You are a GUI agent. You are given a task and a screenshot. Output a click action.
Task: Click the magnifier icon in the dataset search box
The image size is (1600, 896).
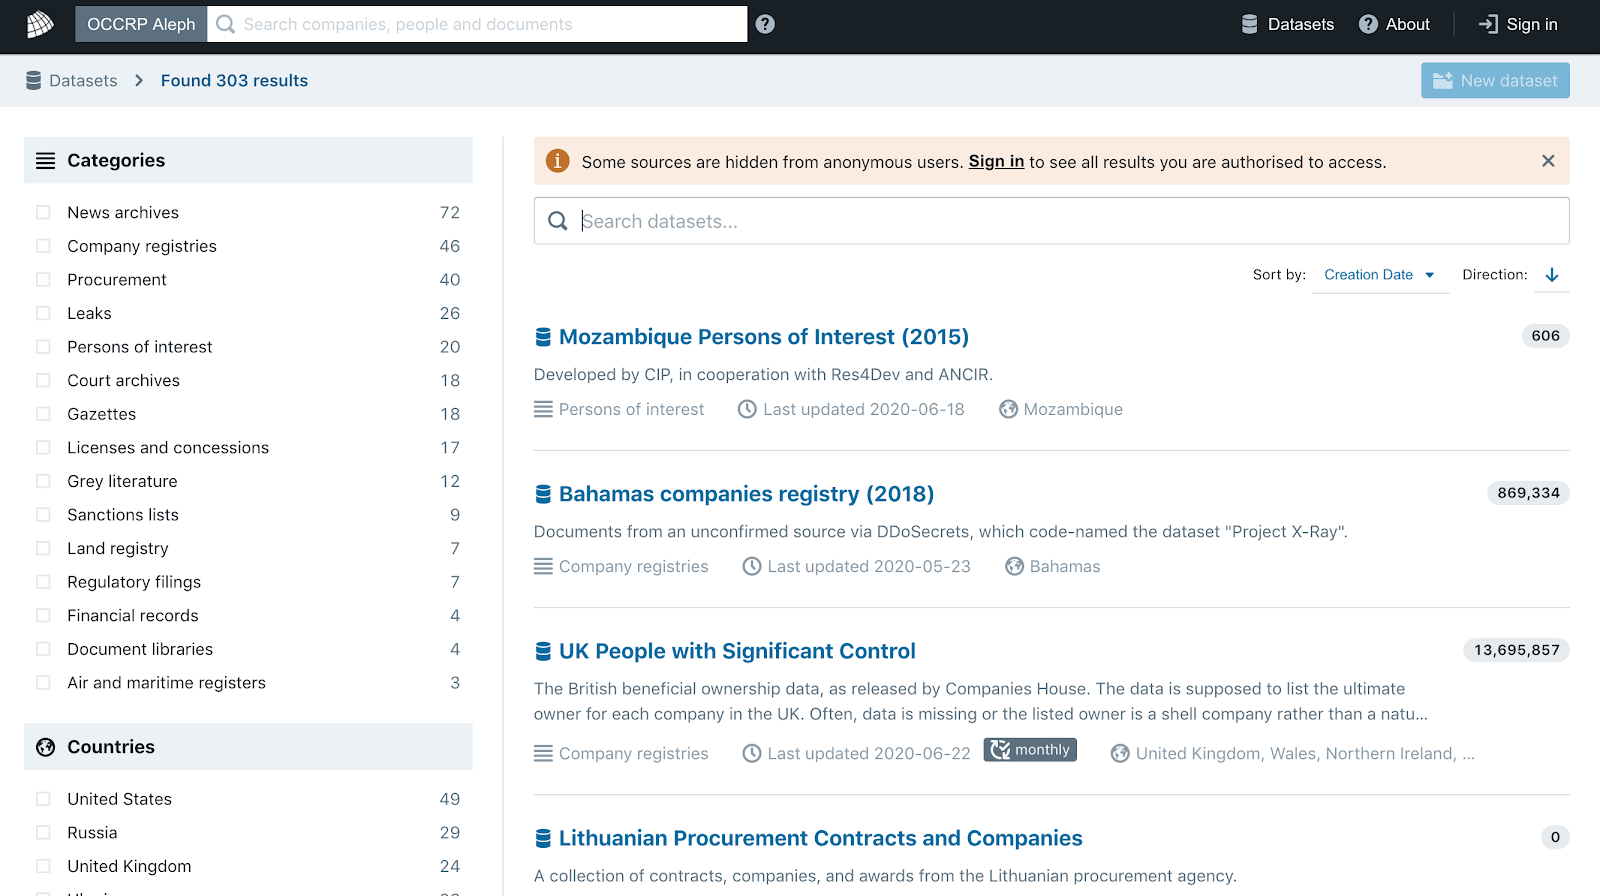pos(558,221)
